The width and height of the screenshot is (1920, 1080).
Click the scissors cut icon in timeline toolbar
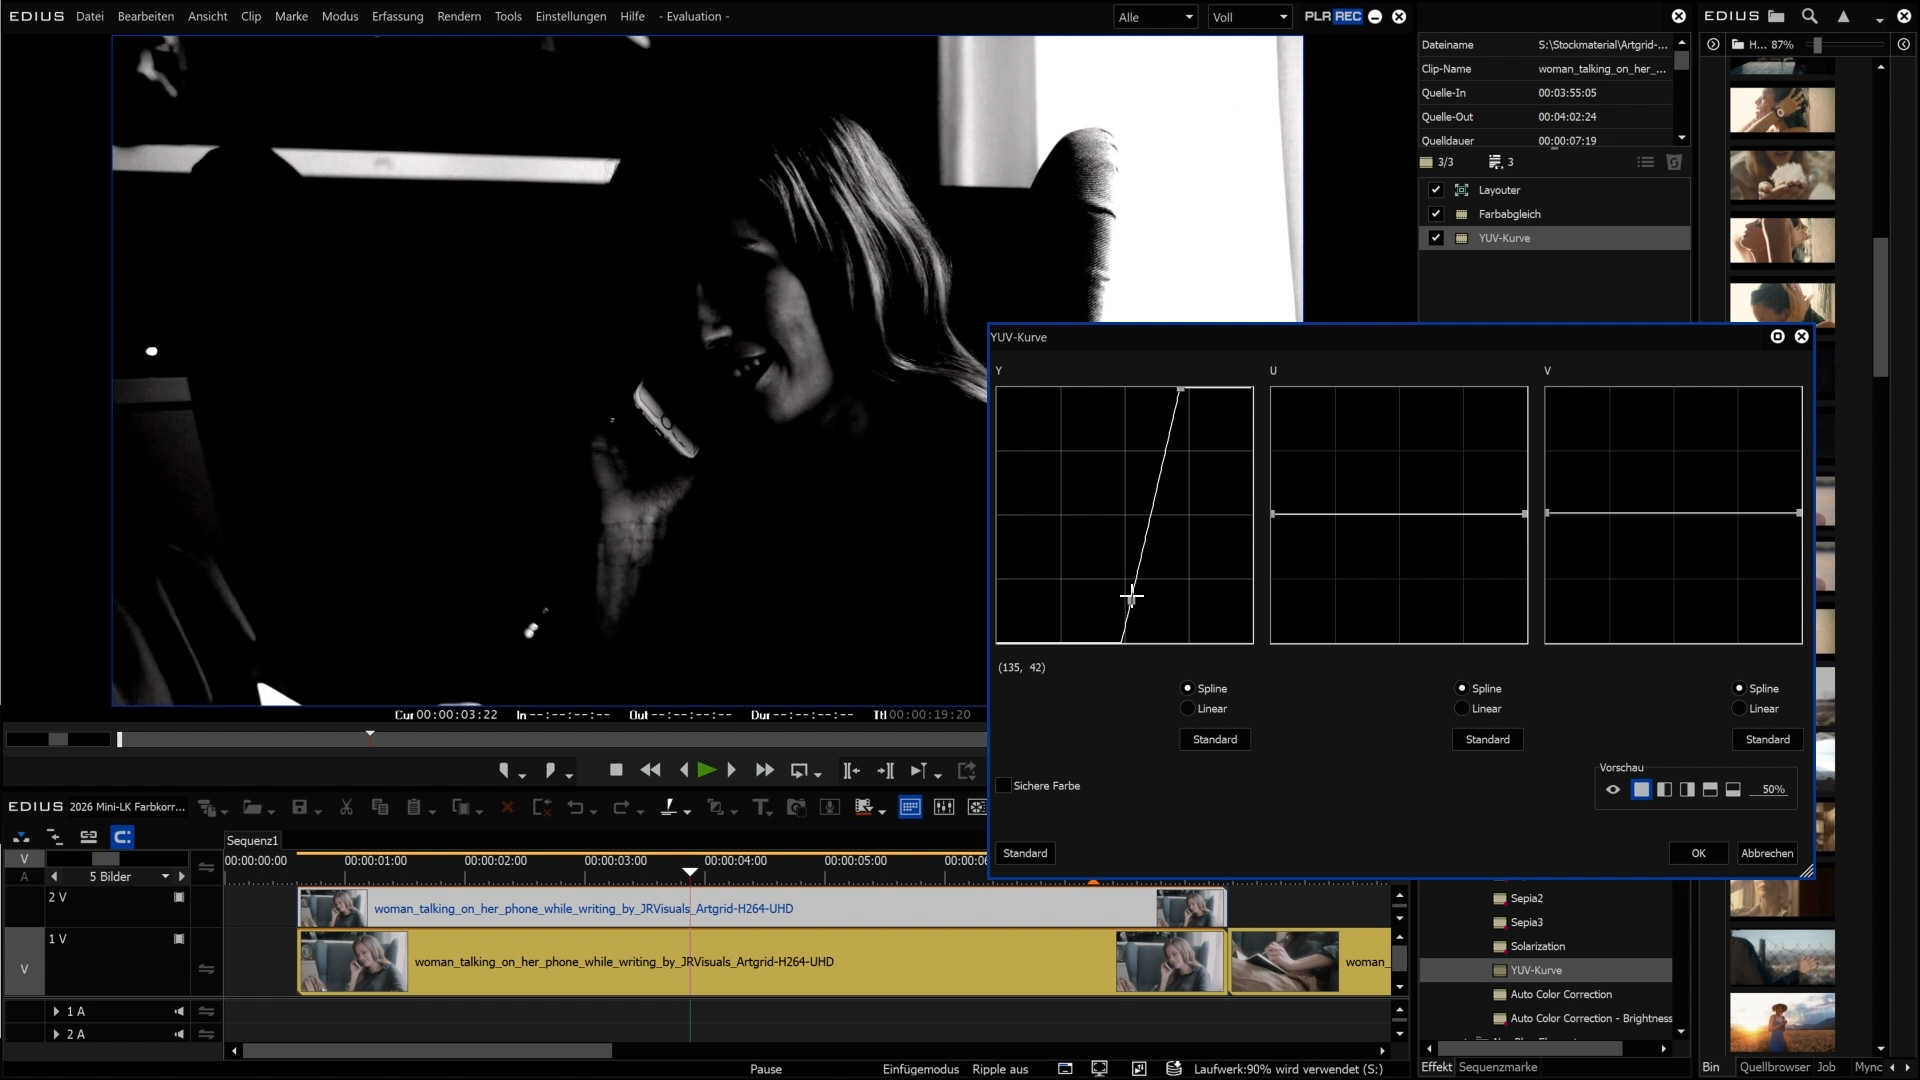[x=346, y=807]
